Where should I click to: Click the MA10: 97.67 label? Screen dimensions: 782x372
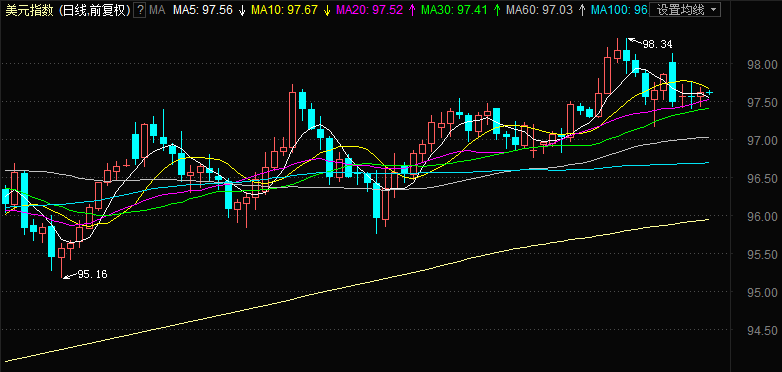pyautogui.click(x=284, y=10)
